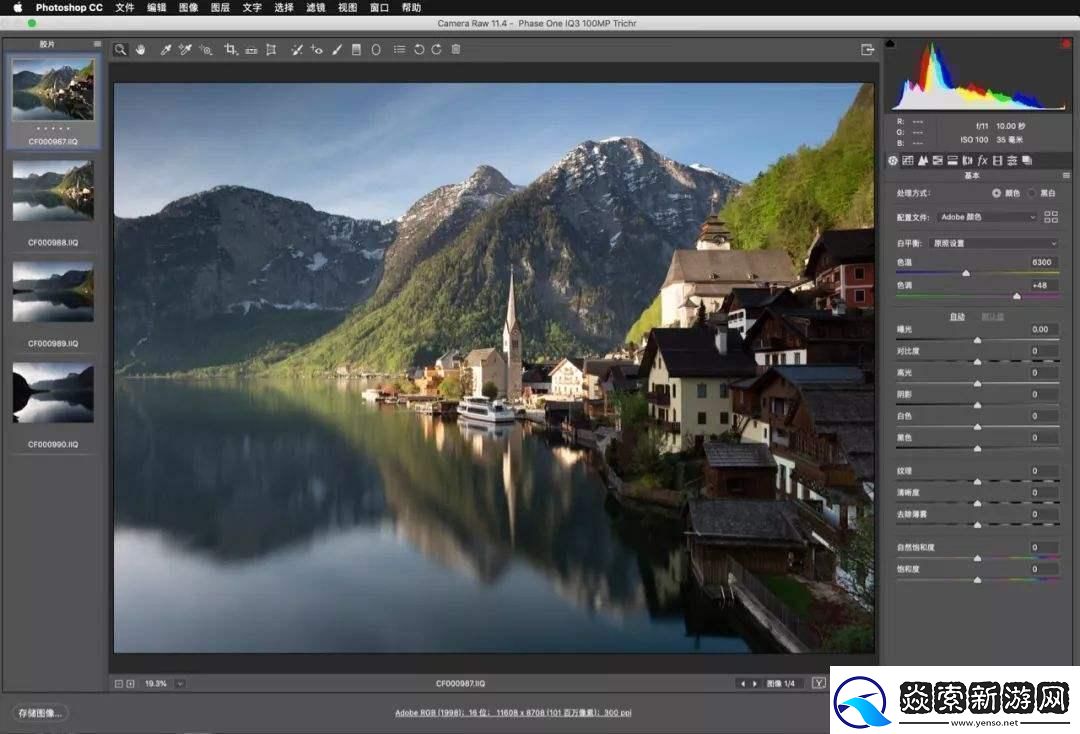
Task: Open the 配置文件 Adobe 颜色 profile dropdown
Action: tap(988, 217)
